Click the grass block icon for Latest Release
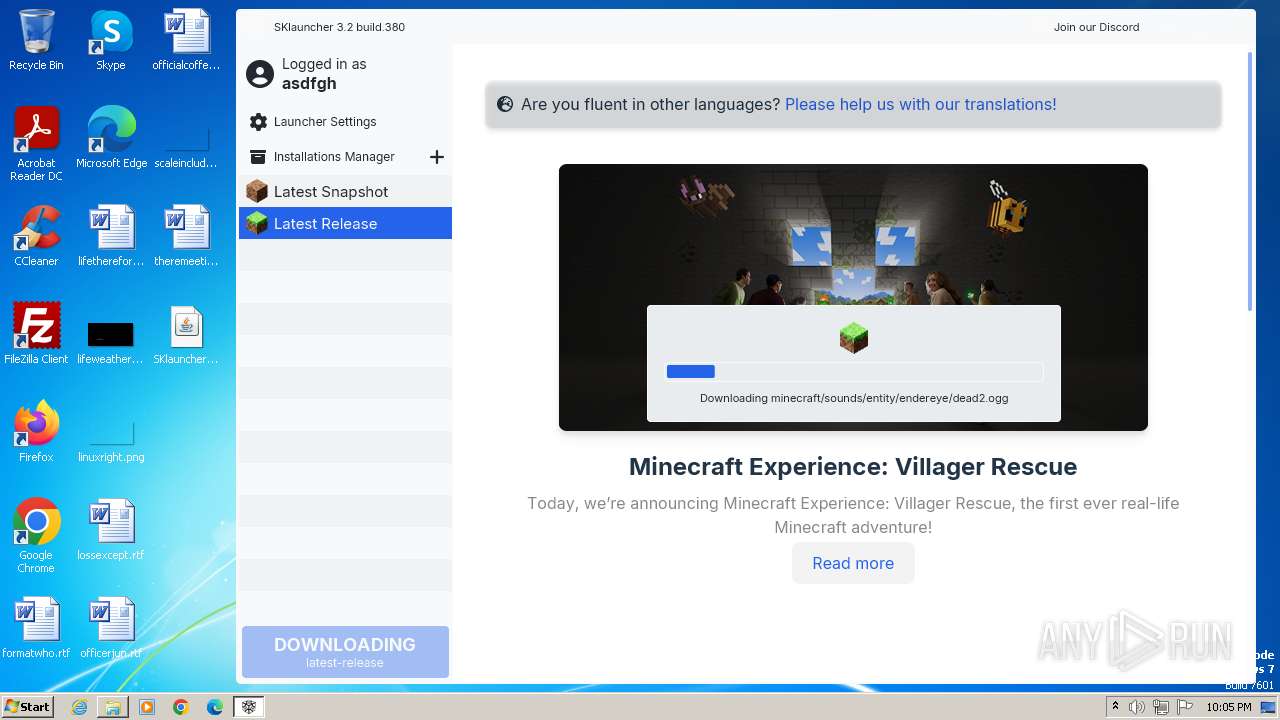The image size is (1280, 720). pos(257,223)
